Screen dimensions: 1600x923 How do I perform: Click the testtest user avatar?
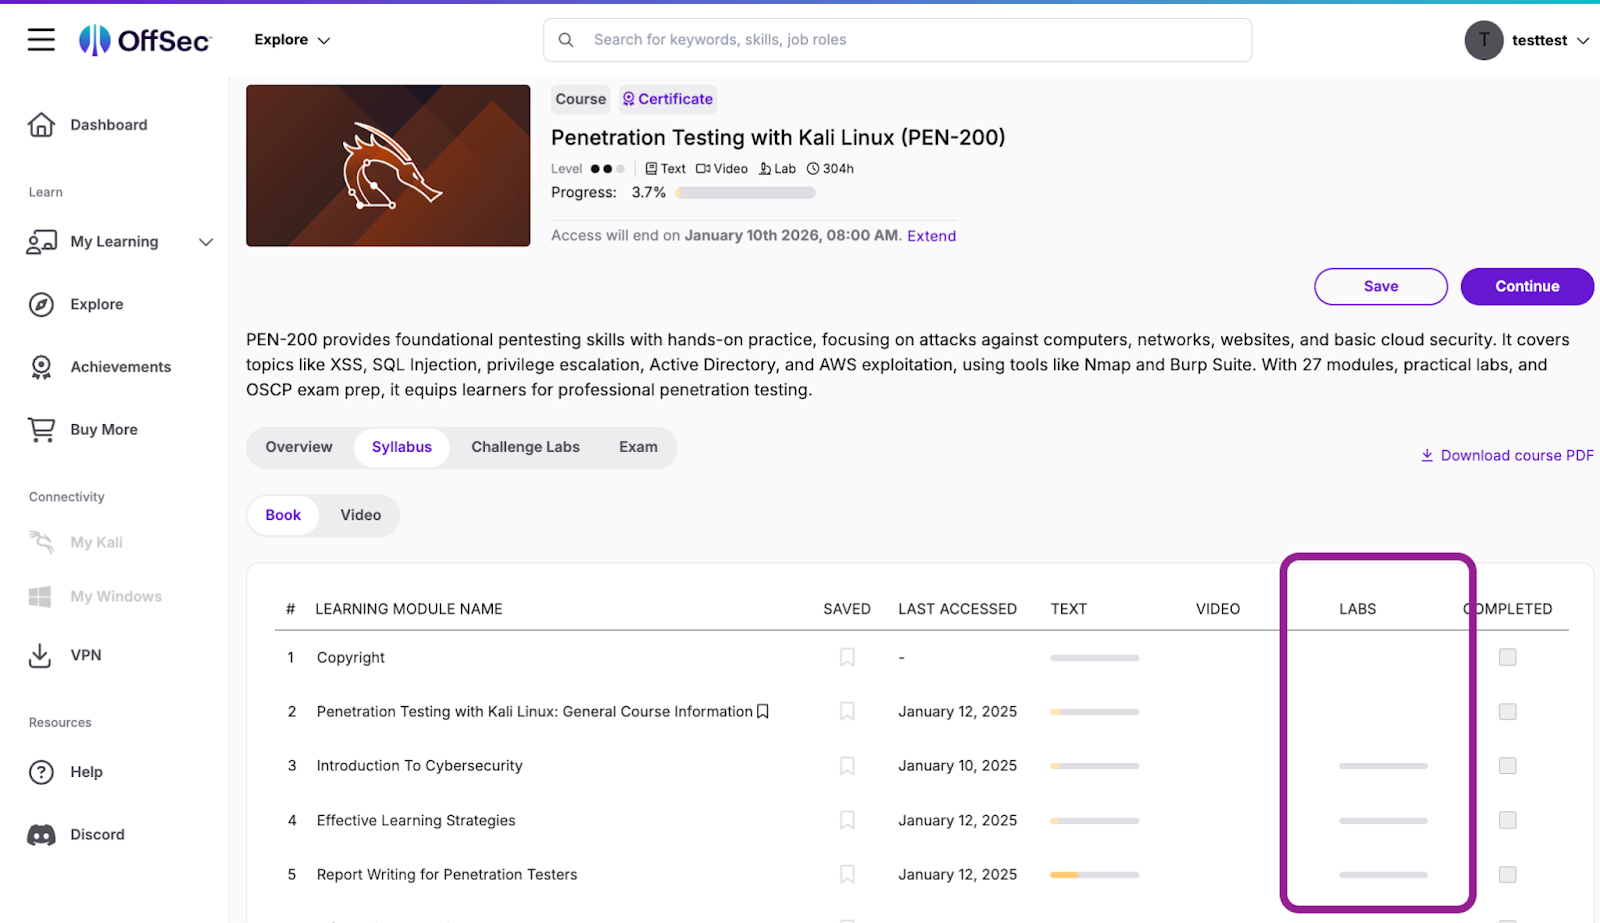1484,40
